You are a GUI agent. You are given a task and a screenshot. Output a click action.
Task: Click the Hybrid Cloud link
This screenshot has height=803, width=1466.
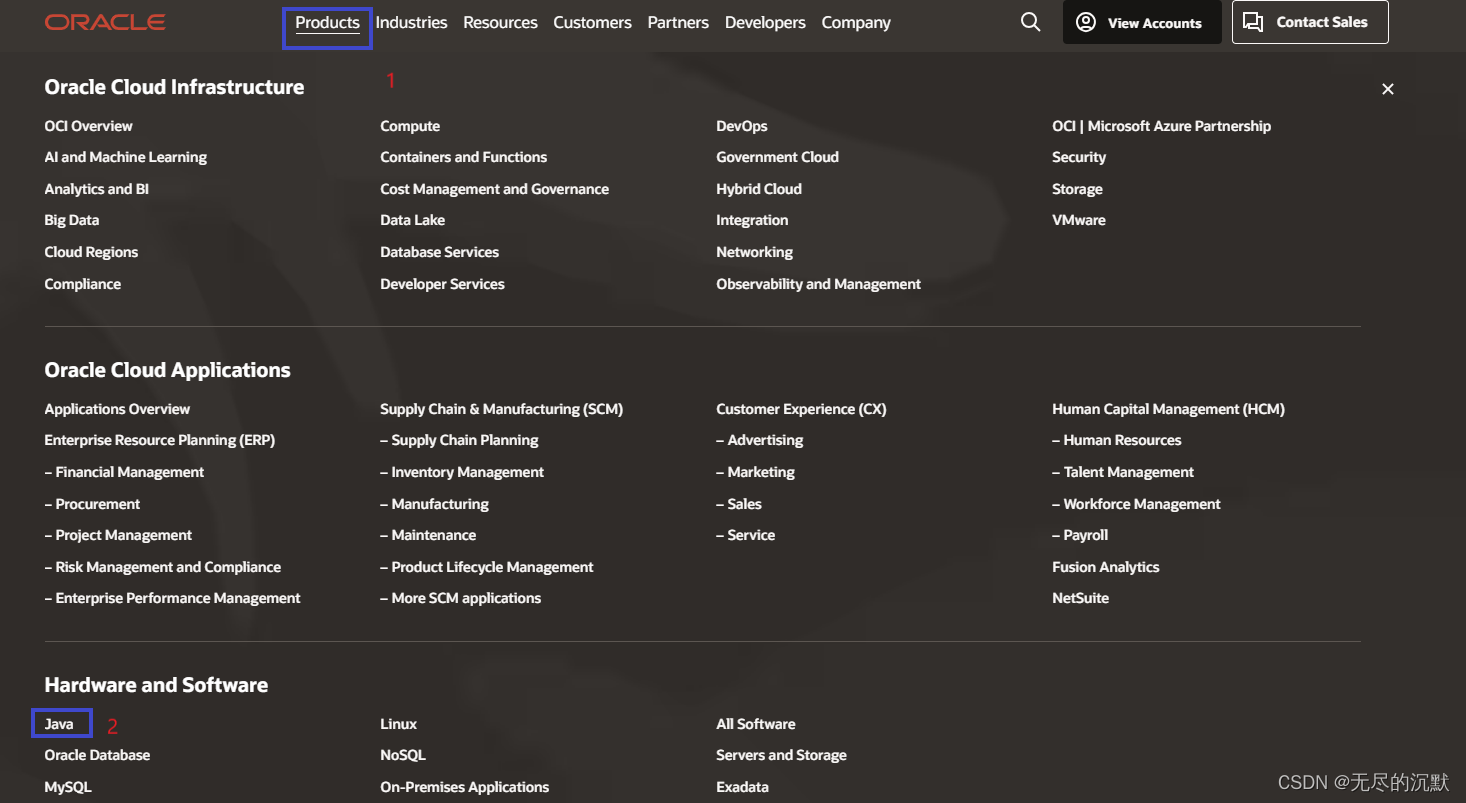point(759,189)
